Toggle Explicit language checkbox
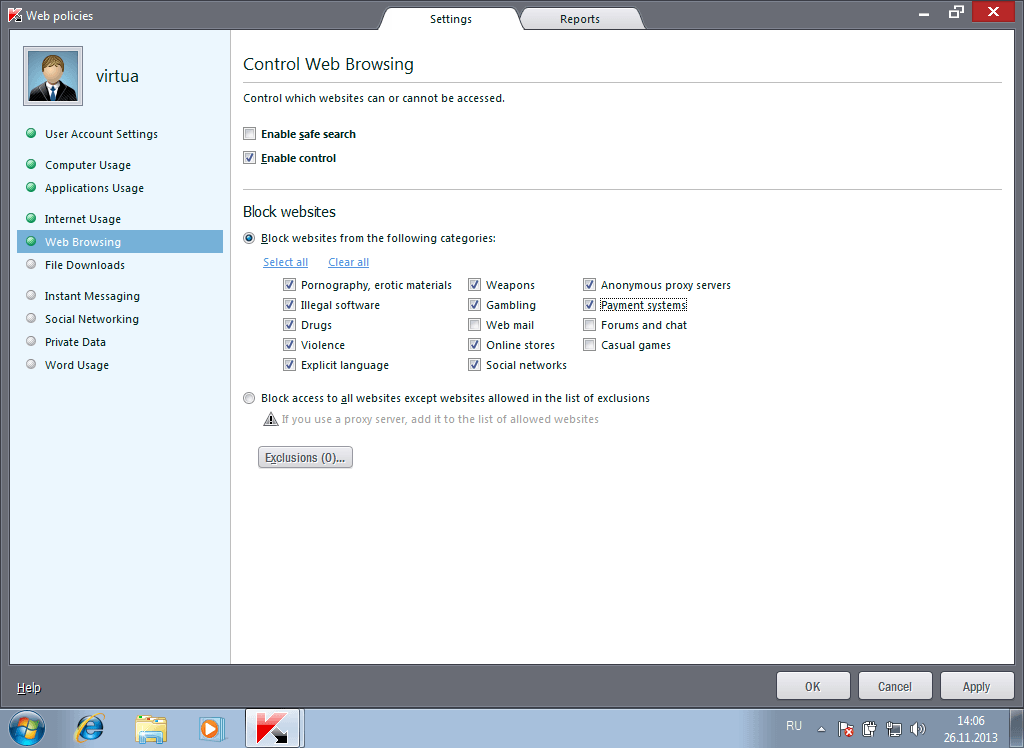 tap(289, 365)
